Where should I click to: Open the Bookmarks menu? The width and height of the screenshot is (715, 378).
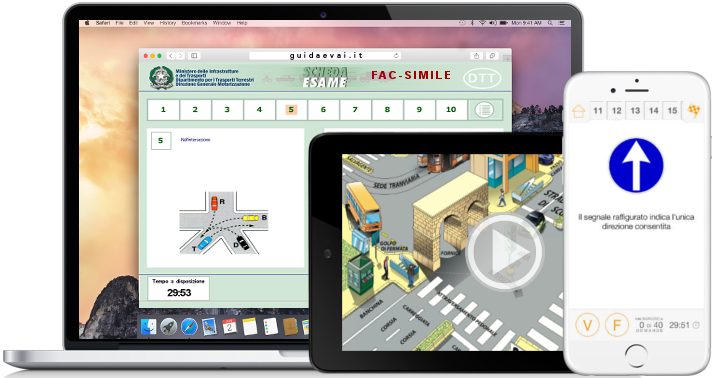point(194,23)
